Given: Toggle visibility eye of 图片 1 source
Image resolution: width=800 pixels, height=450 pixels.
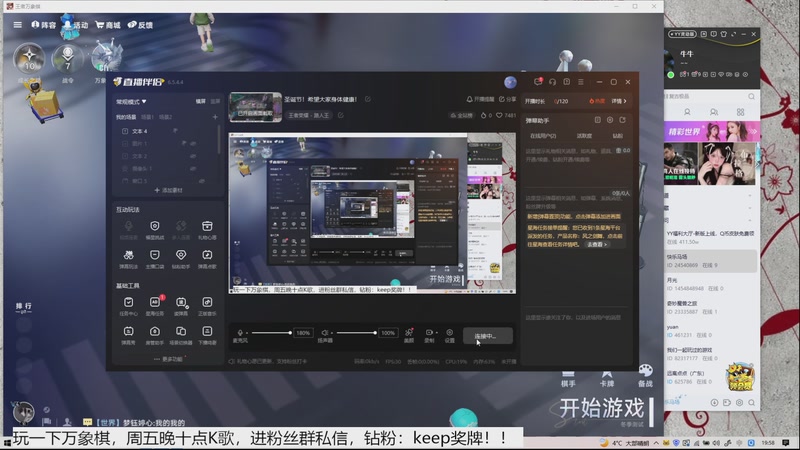Looking at the screenshot, I should pos(194,143).
